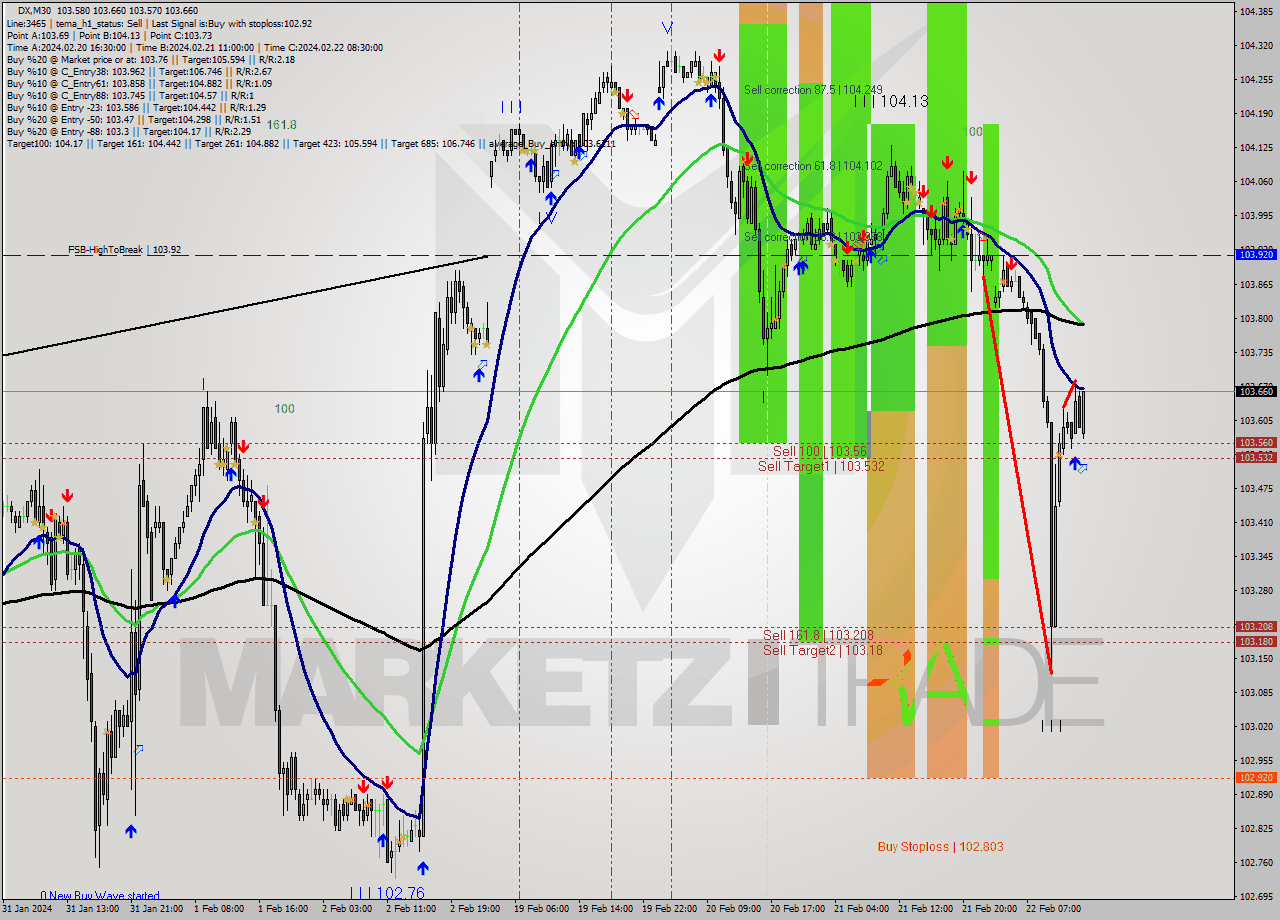The width and height of the screenshot is (1280, 920).
Task: Click the red 103.208 price tag
Action: pyautogui.click(x=1256, y=627)
